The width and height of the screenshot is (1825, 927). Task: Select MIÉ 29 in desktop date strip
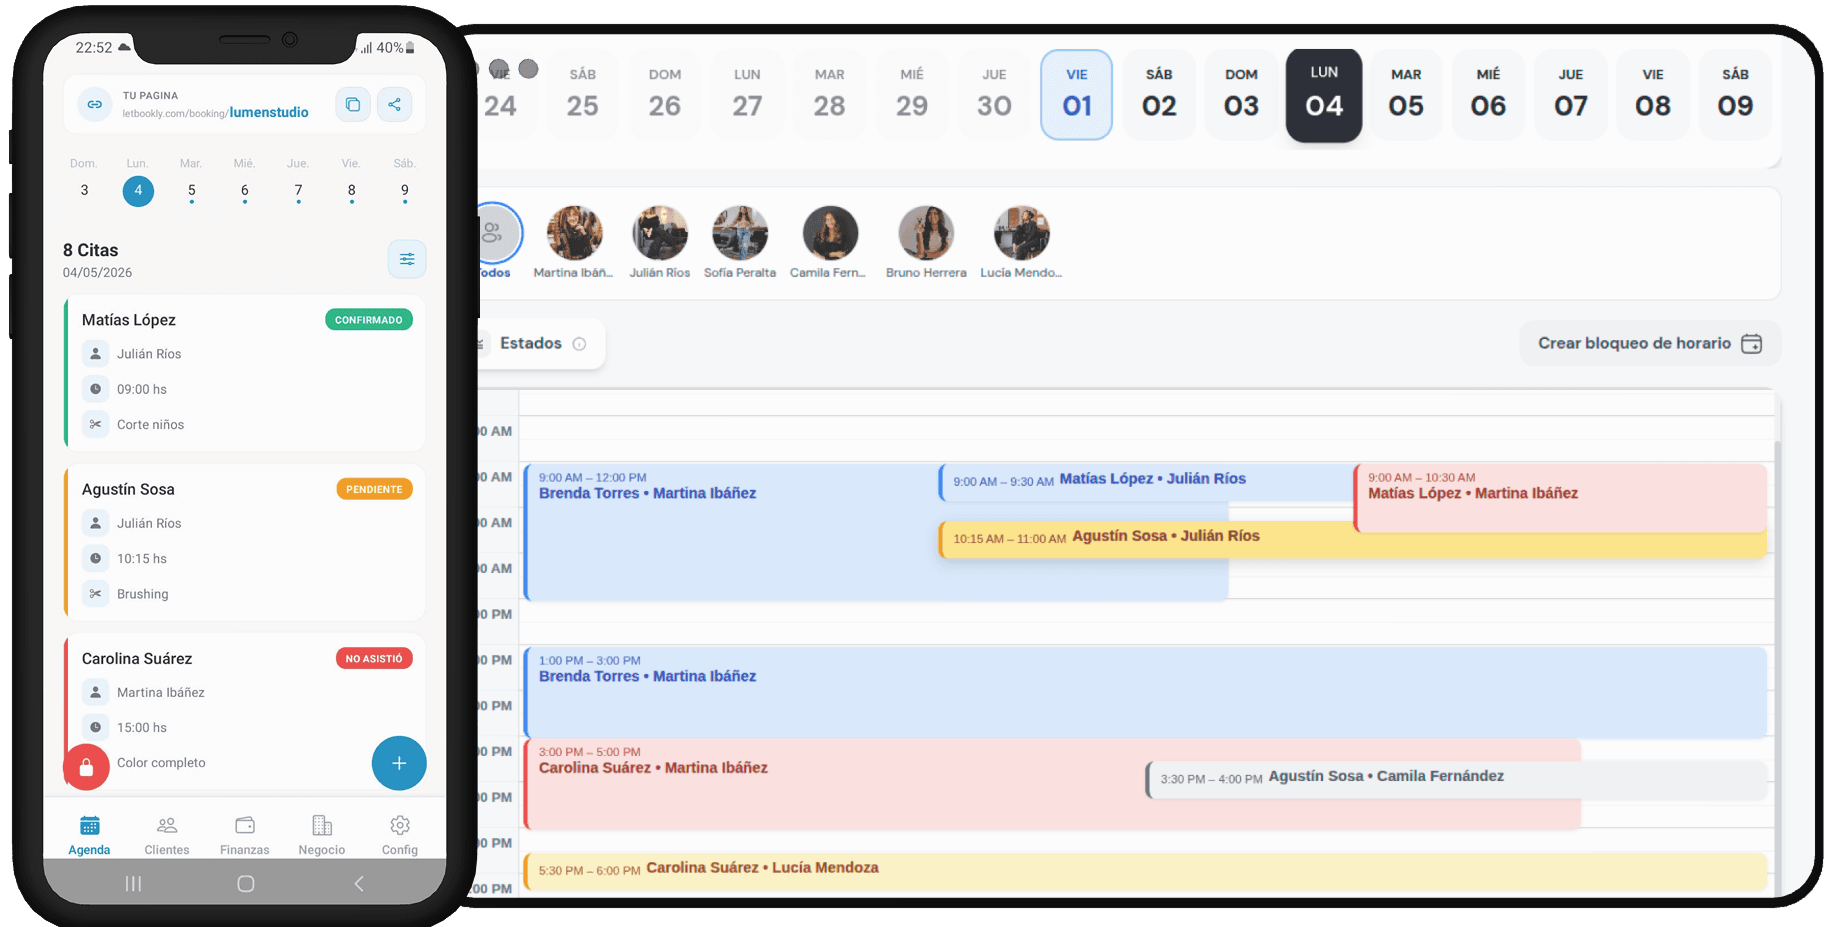click(912, 94)
